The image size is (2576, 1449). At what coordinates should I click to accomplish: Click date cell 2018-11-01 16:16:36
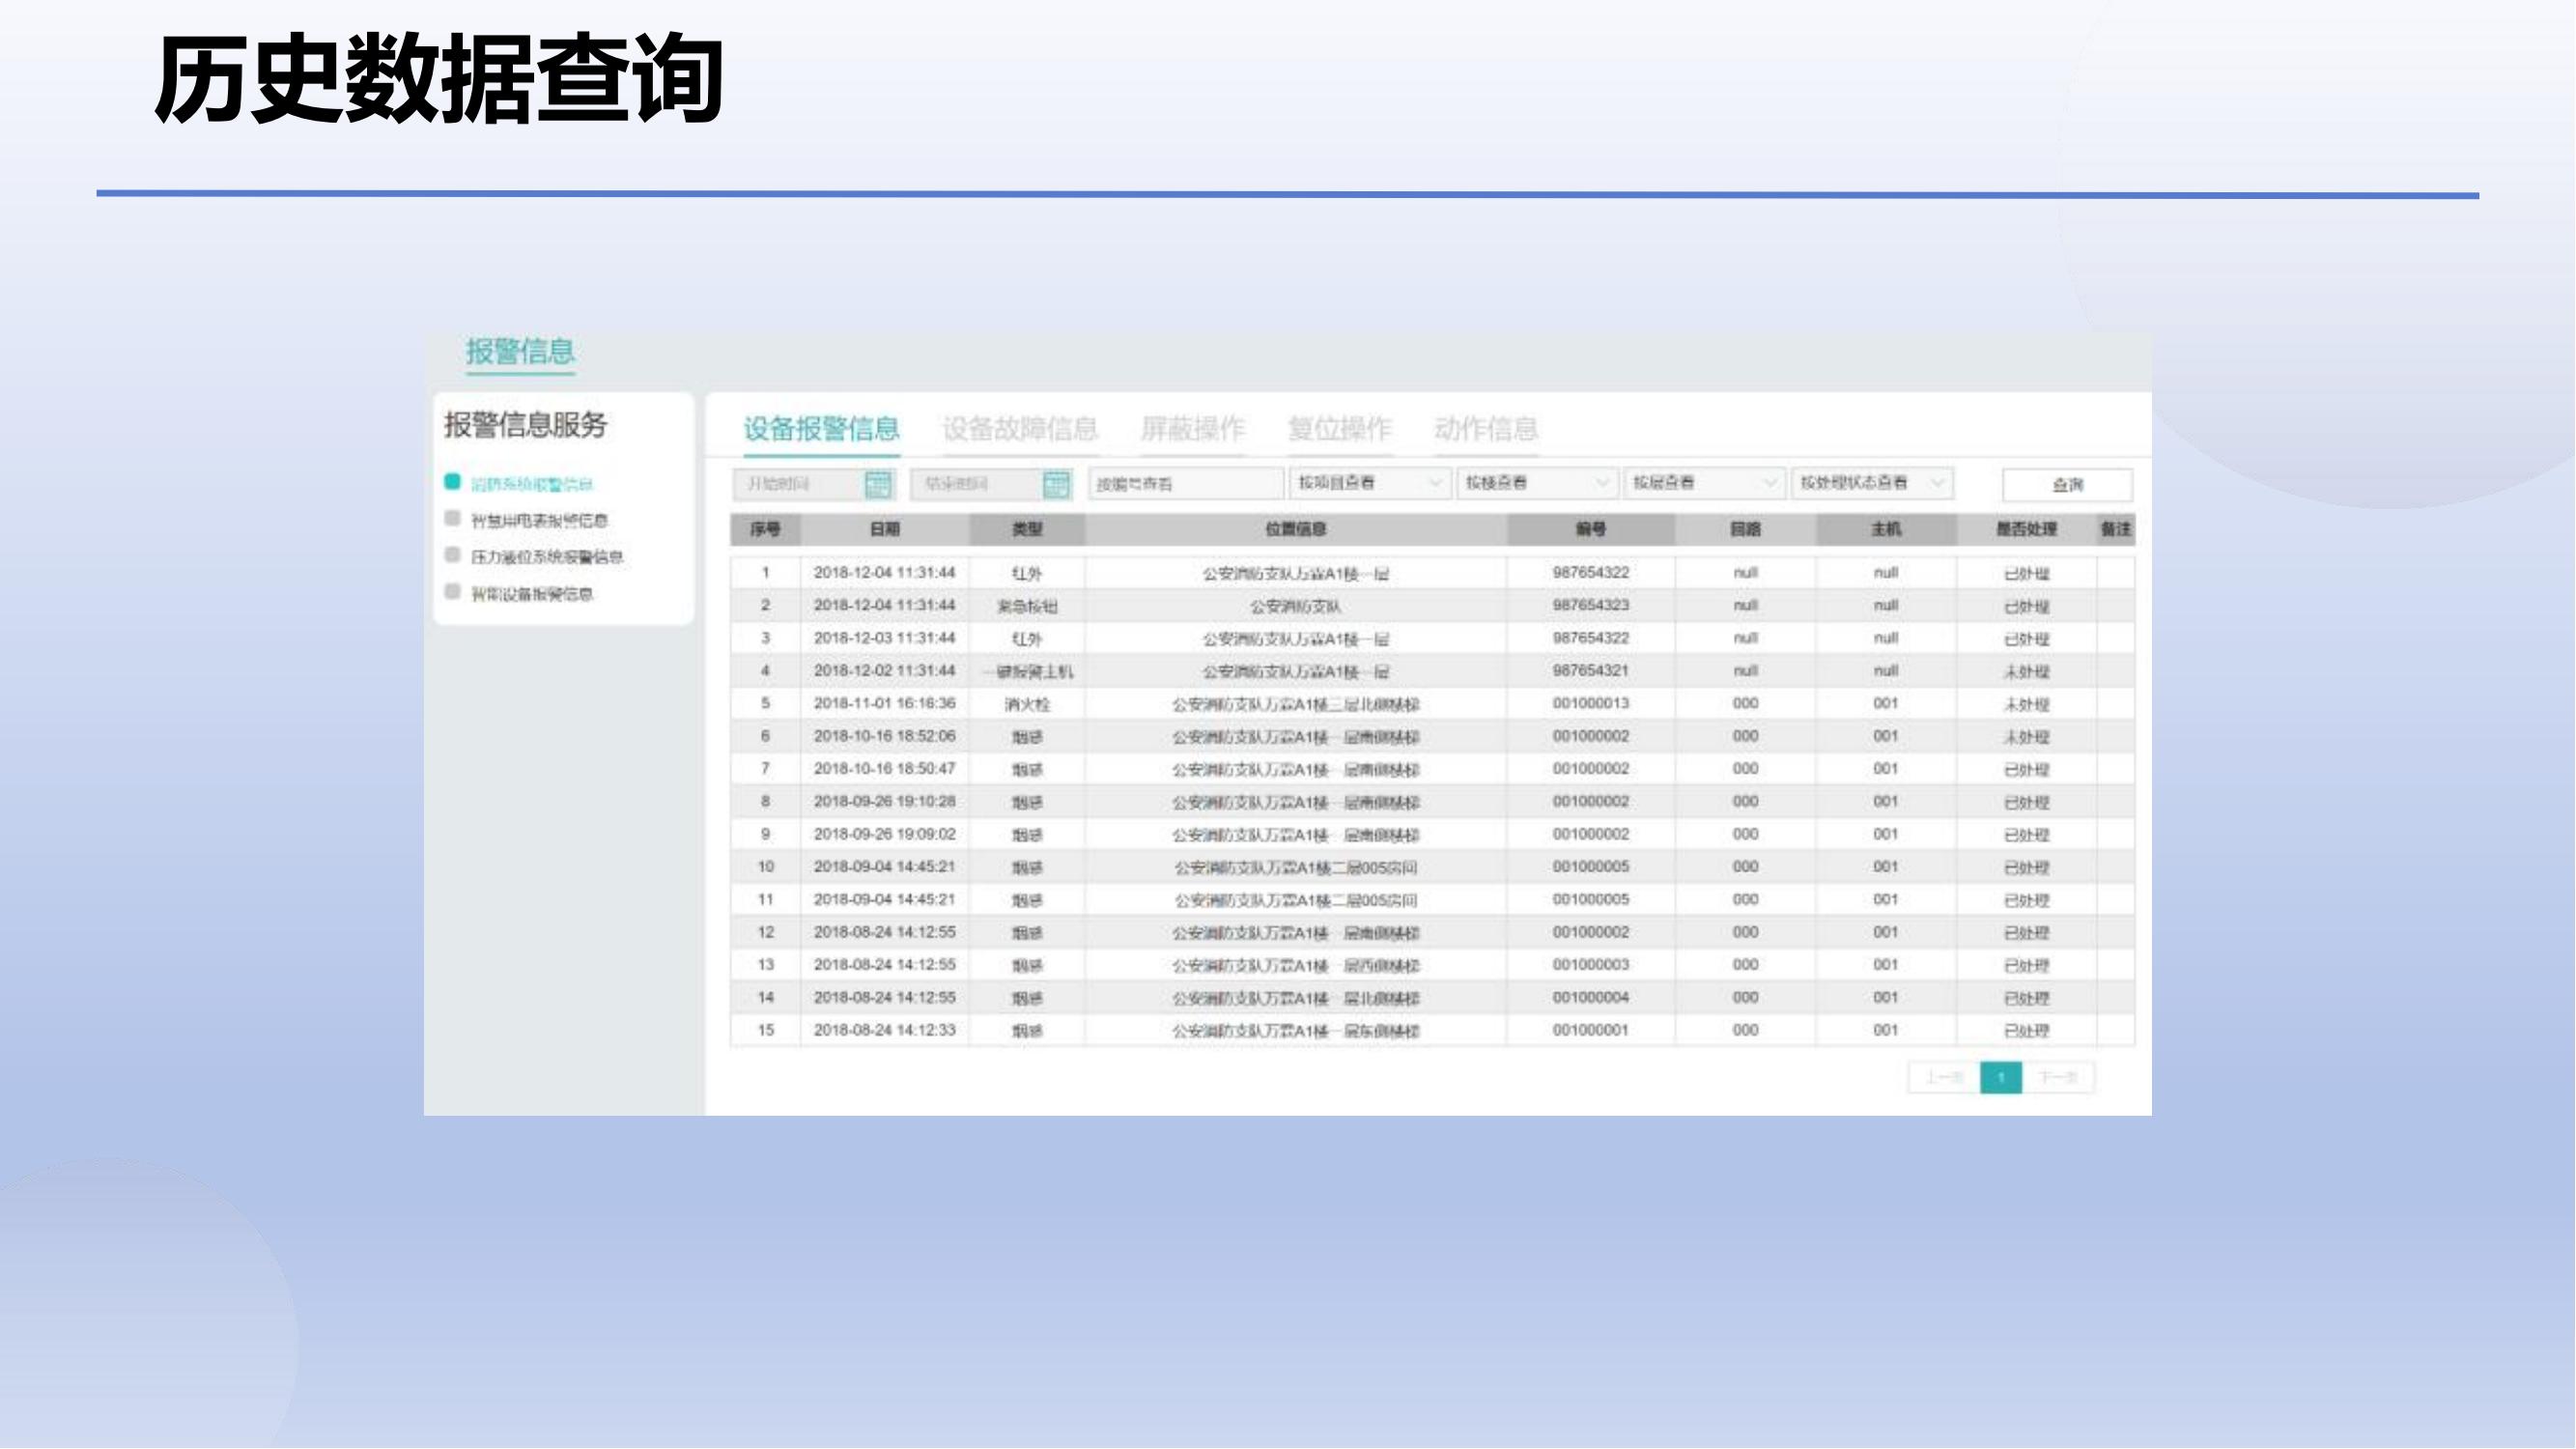[x=885, y=703]
